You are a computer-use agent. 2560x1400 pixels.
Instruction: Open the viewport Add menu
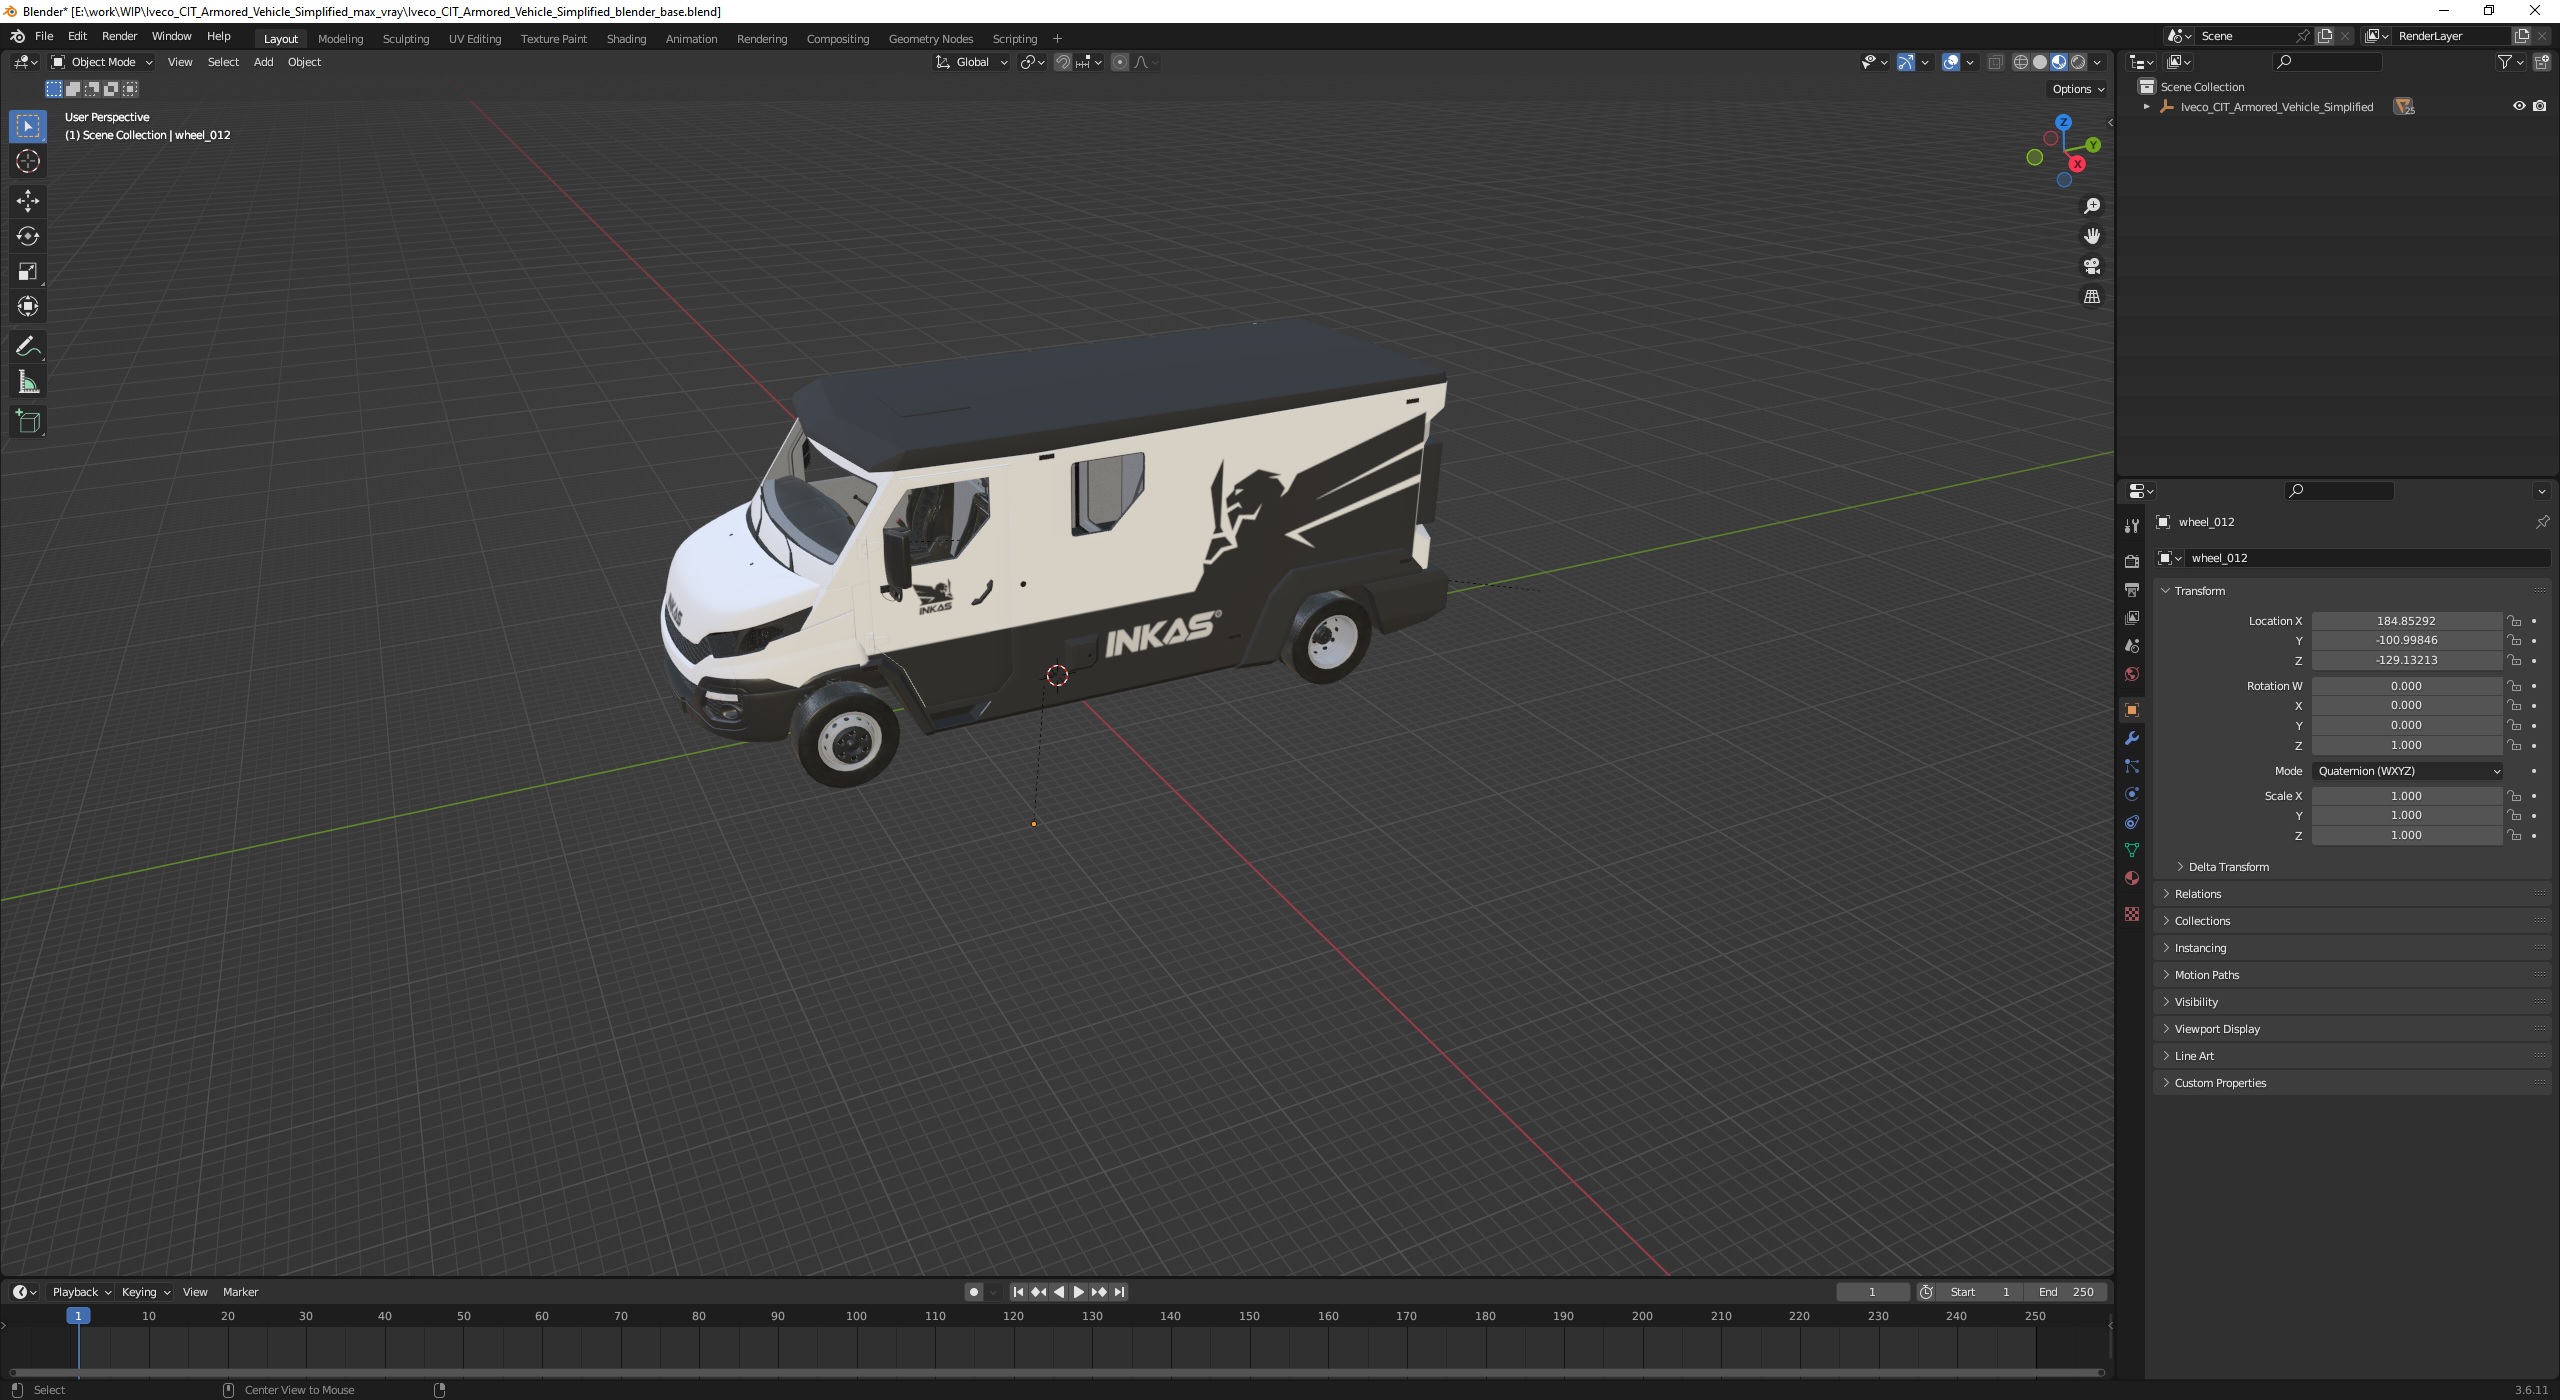tap(263, 62)
